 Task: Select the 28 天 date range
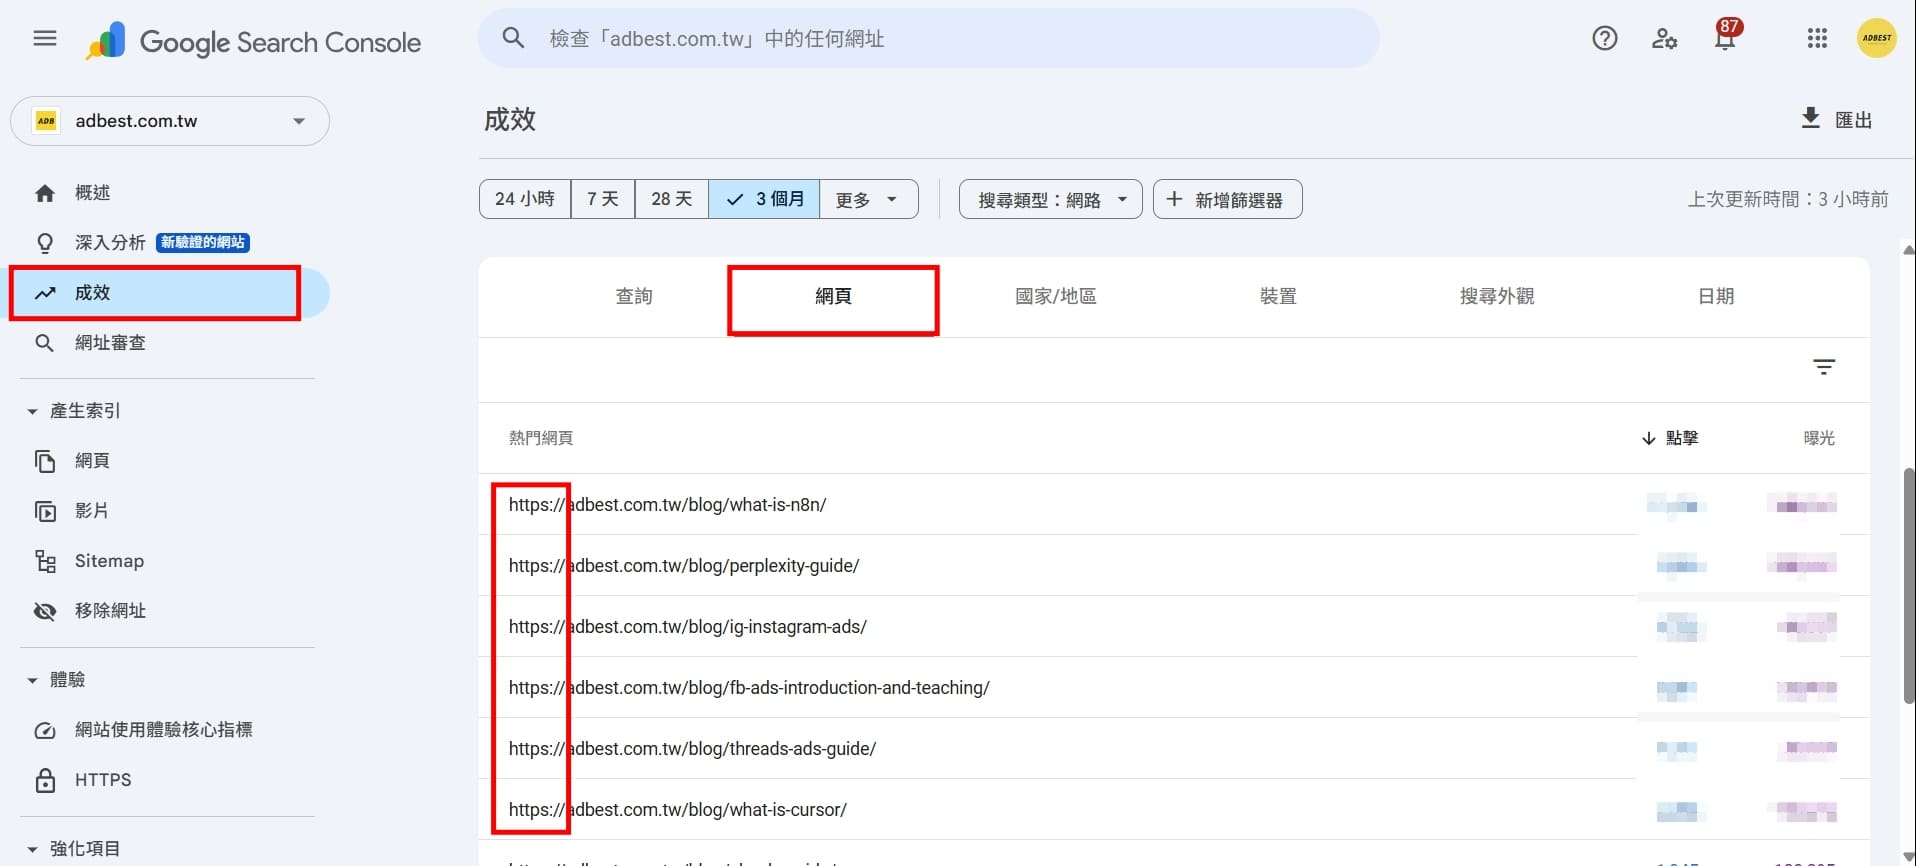click(x=672, y=199)
